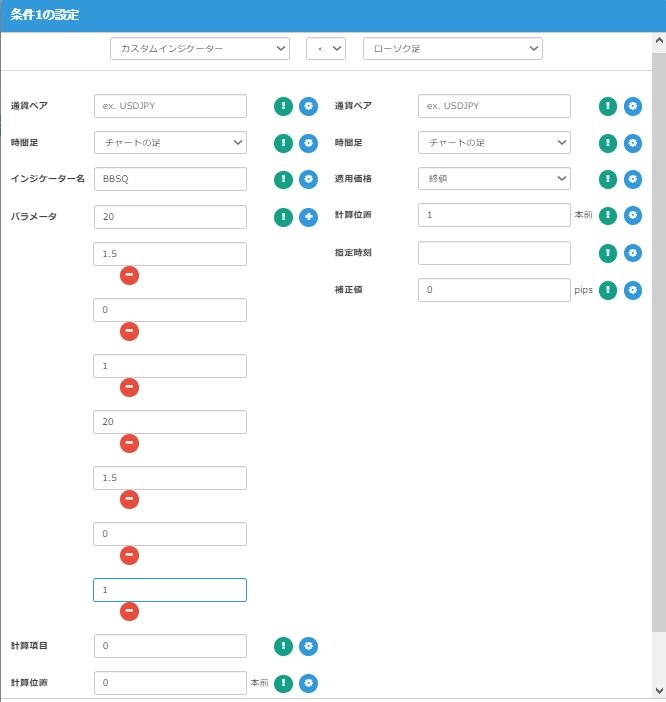The width and height of the screenshot is (666, 702).
Task: Click green info icon for 適用価格
Action: pyautogui.click(x=608, y=180)
